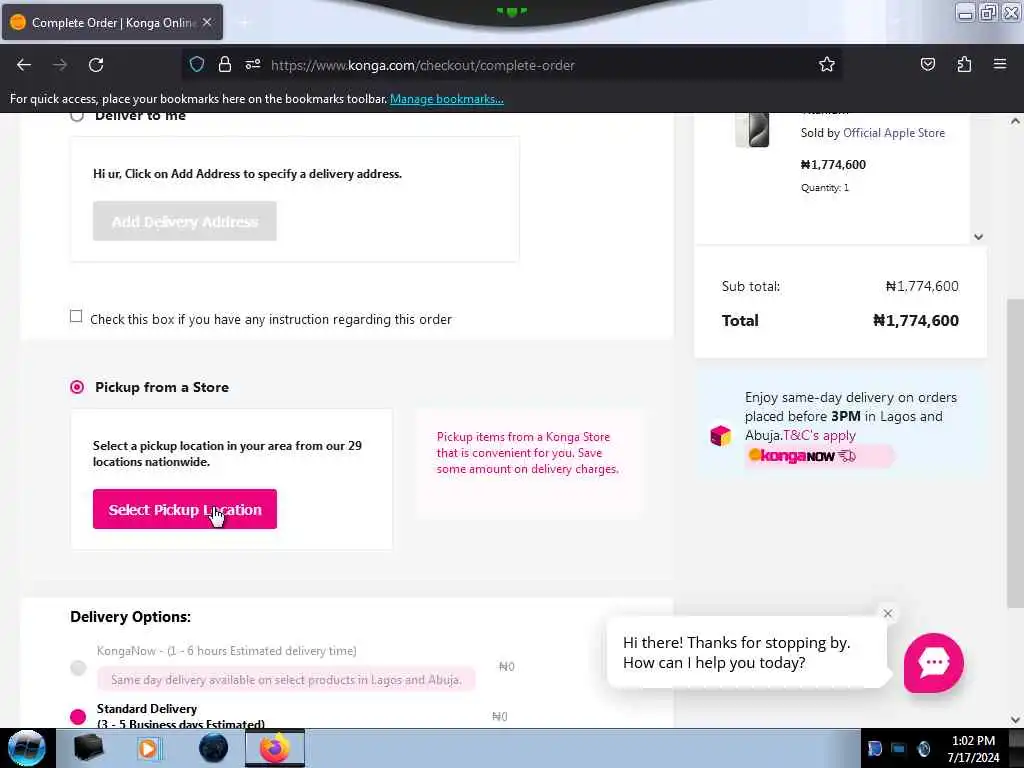Open the Manage bookmarks link

tap(447, 99)
